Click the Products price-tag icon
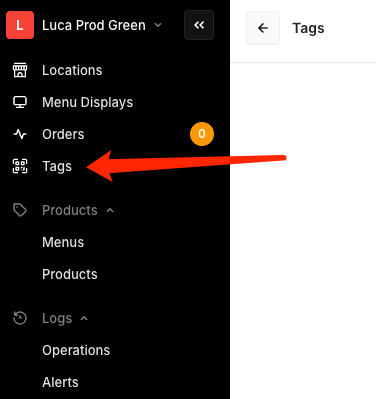The image size is (376, 399). (20, 210)
